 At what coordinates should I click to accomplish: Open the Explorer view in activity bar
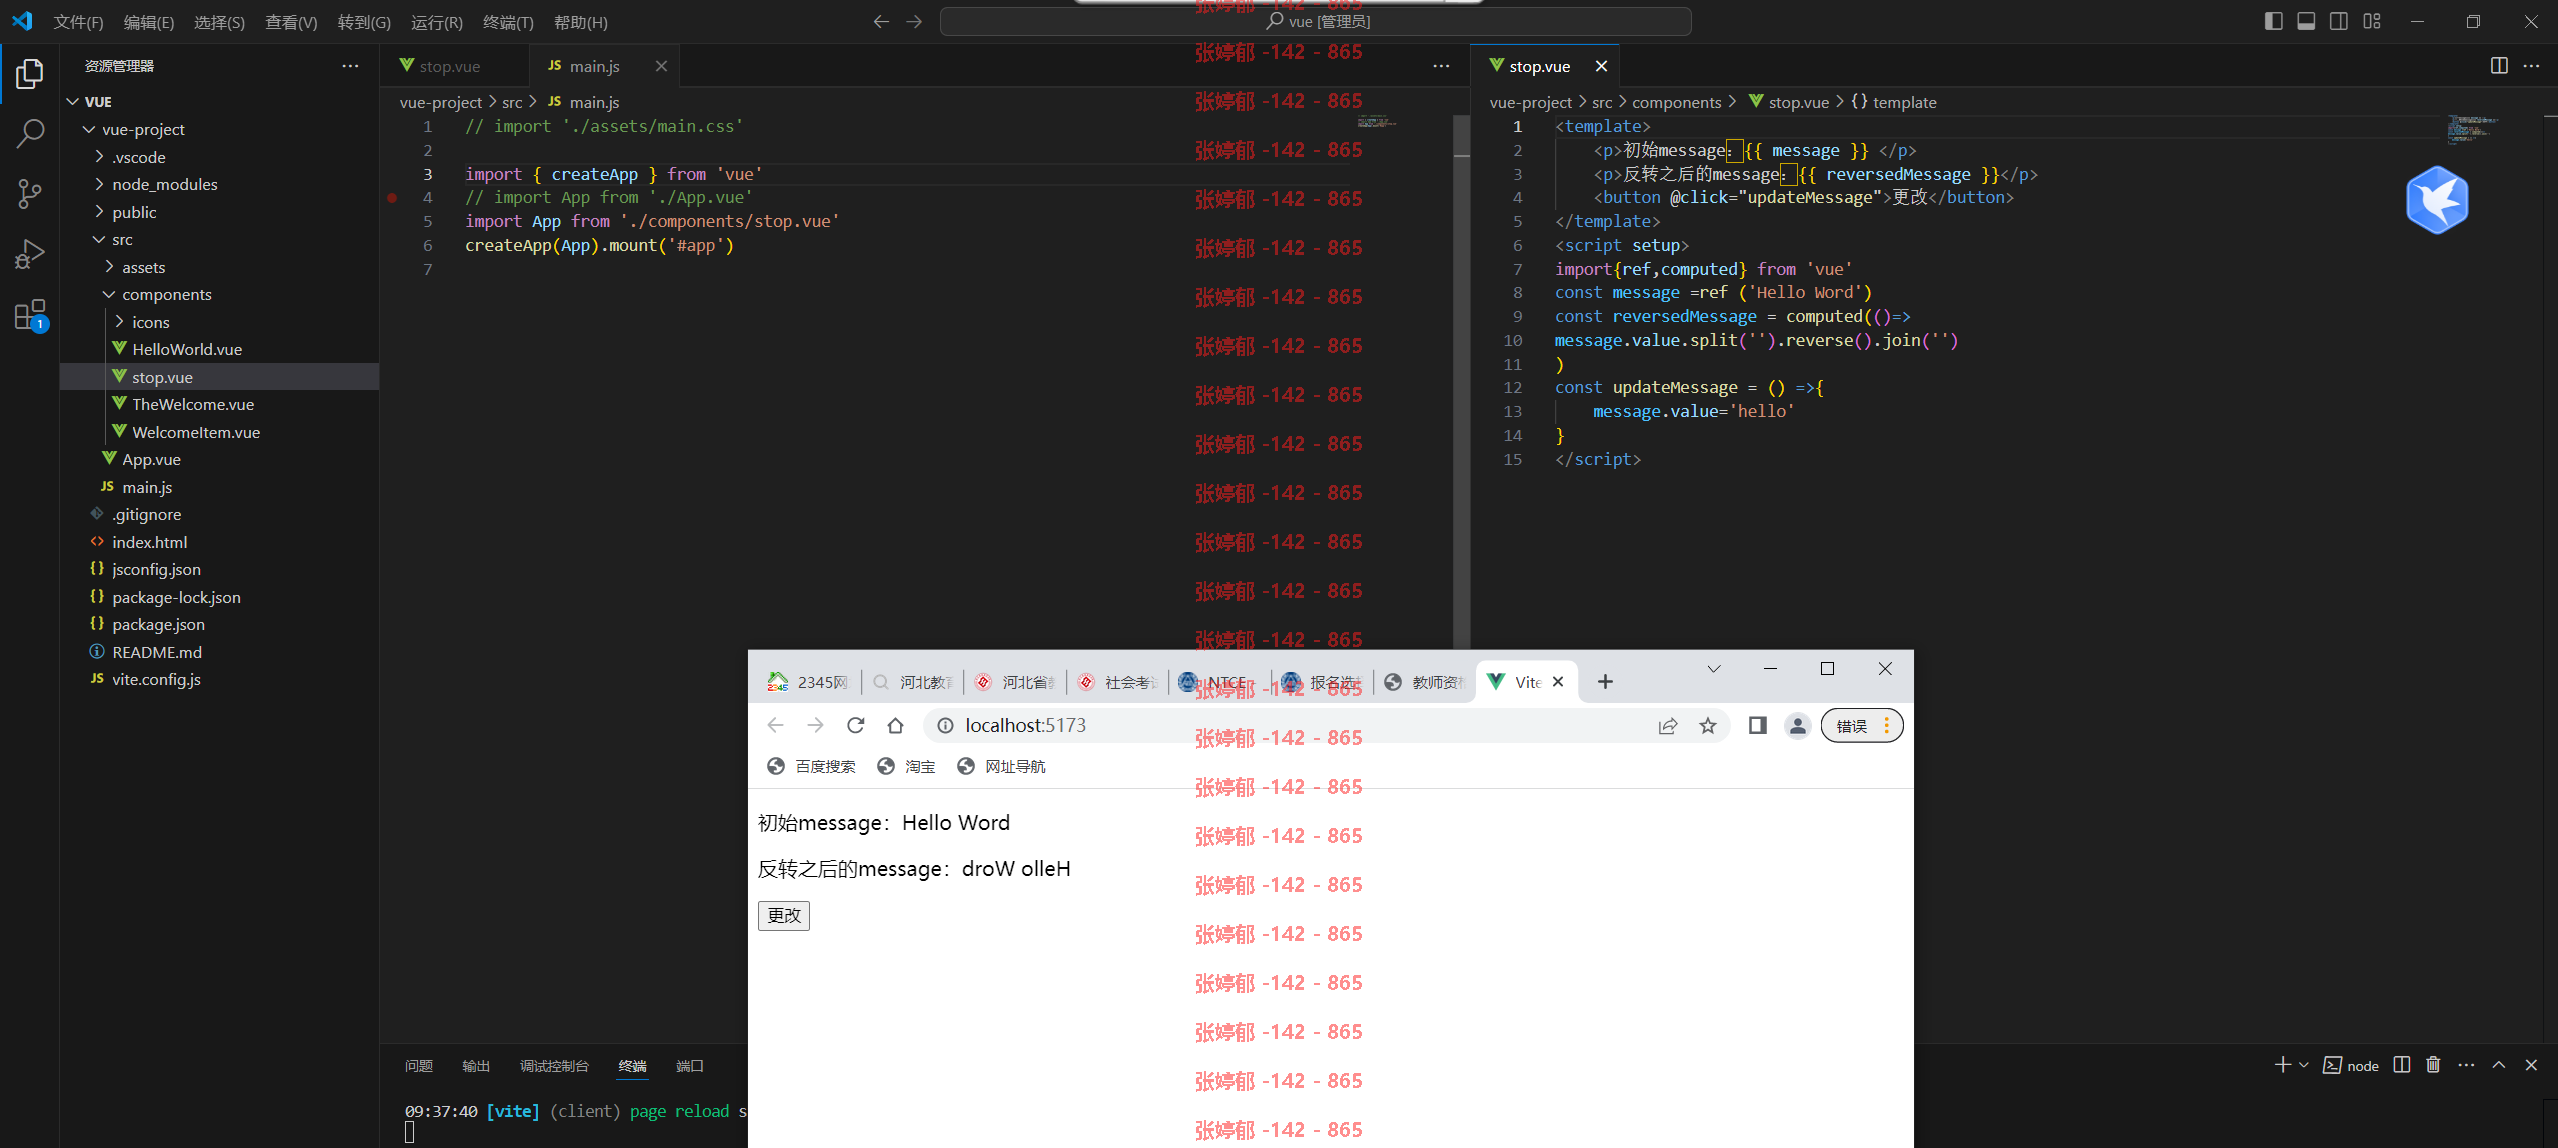pos(30,74)
